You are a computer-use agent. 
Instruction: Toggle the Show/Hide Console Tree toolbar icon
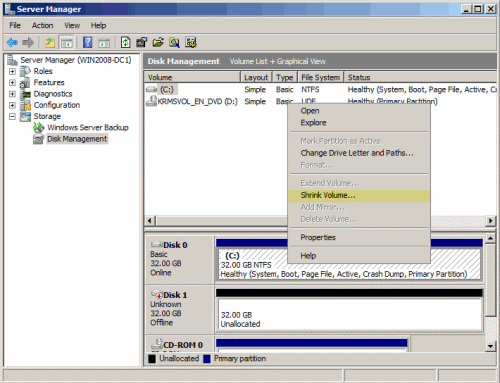pos(66,42)
